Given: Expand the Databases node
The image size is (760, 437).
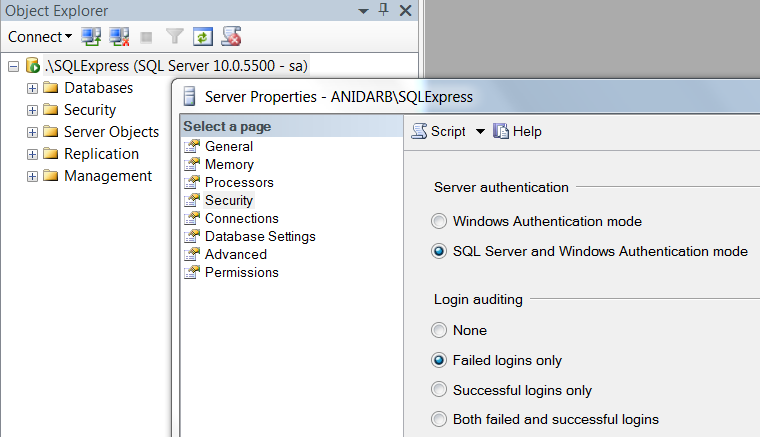Looking at the screenshot, I should tap(33, 88).
